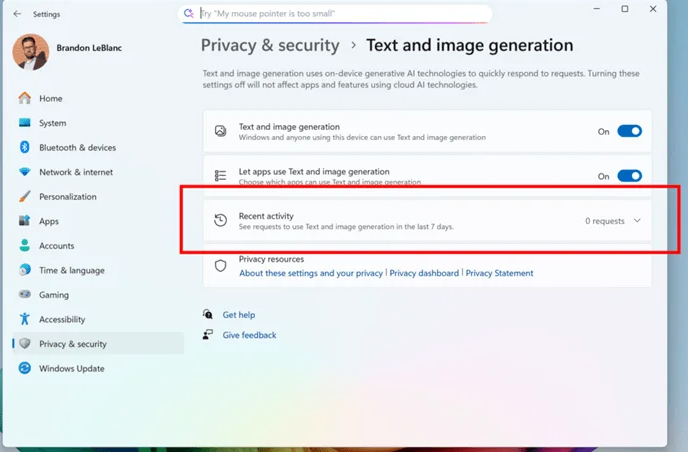Expand Recent activity chevron
Viewport: 688px width, 452px height.
637,220
